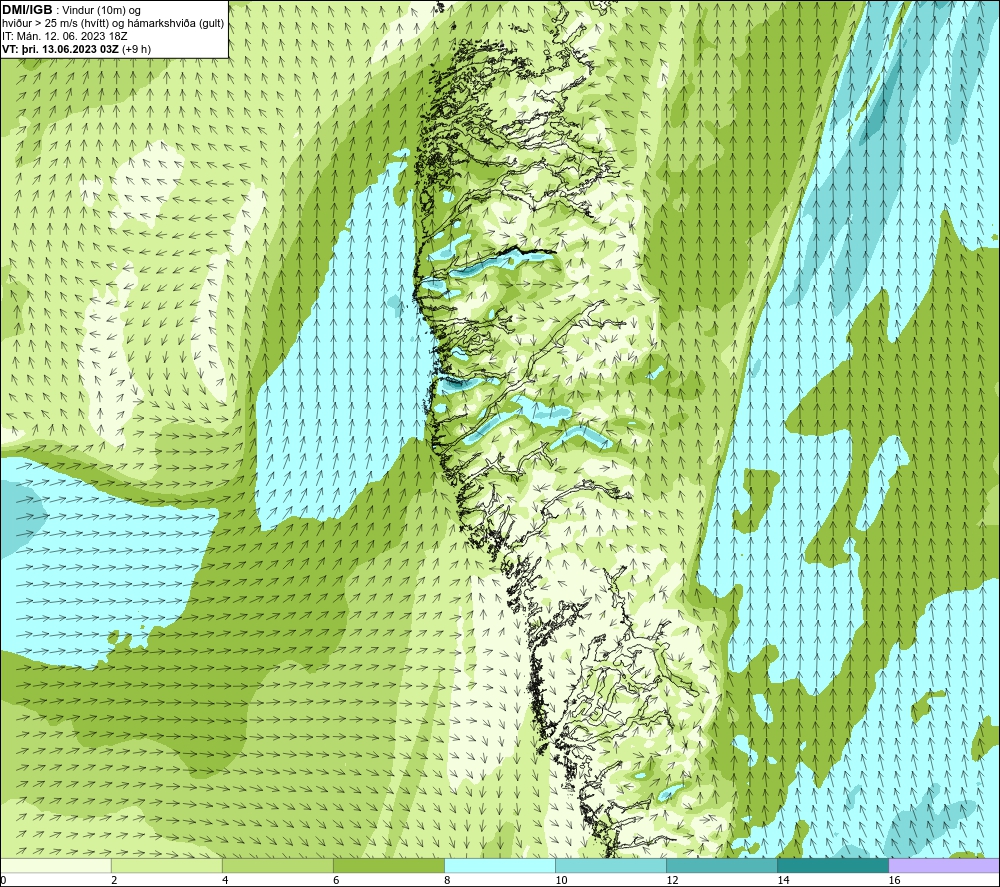Click the light green 2–4 m/s legend swatch

point(167,865)
